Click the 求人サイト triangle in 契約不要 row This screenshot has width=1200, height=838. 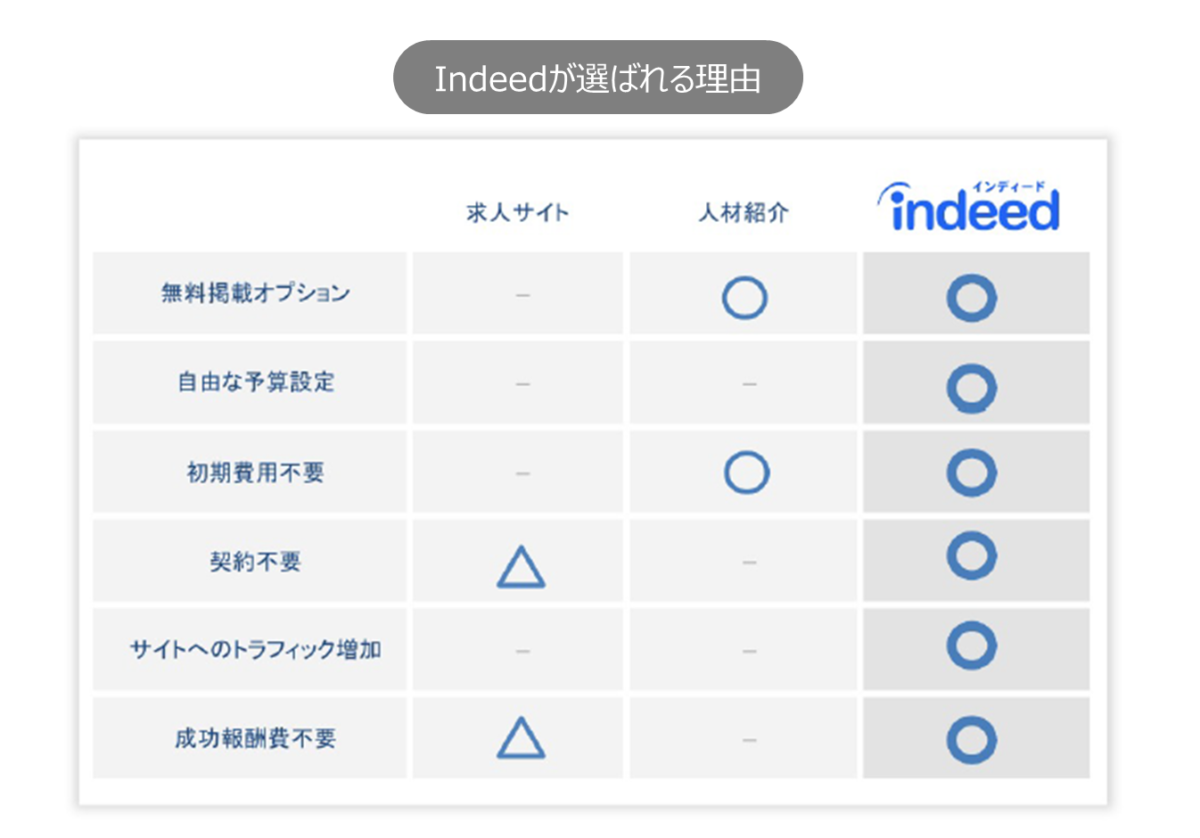click(521, 567)
